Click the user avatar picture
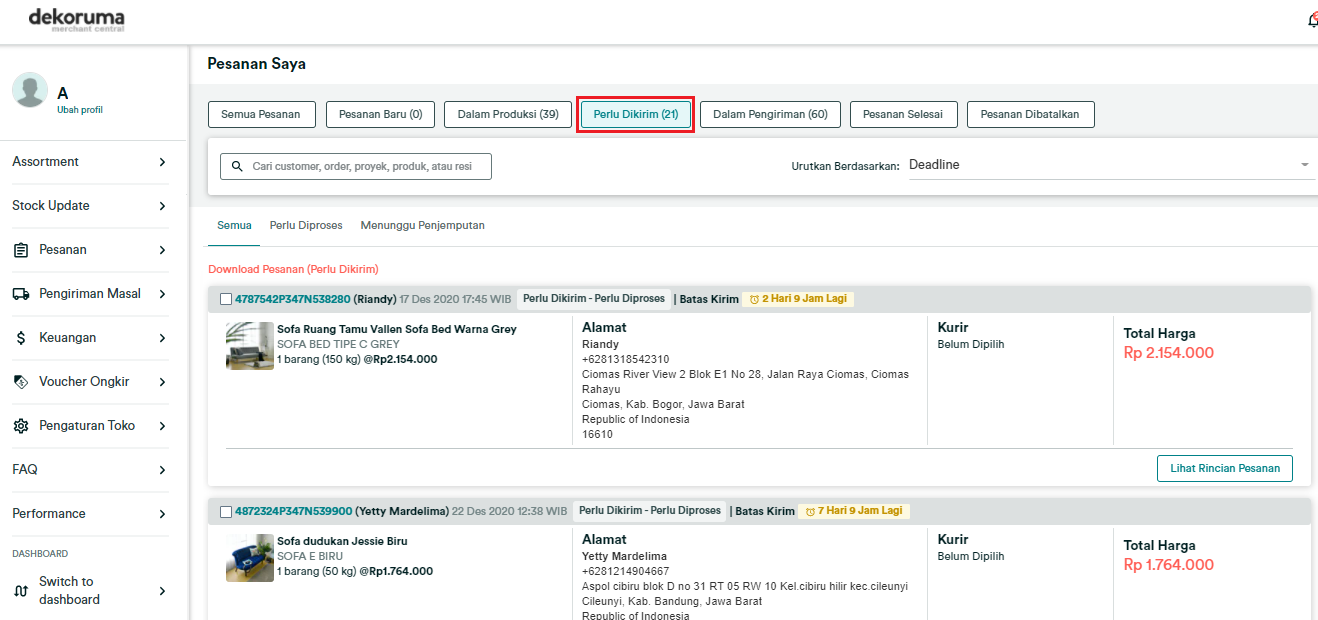 pyautogui.click(x=30, y=90)
